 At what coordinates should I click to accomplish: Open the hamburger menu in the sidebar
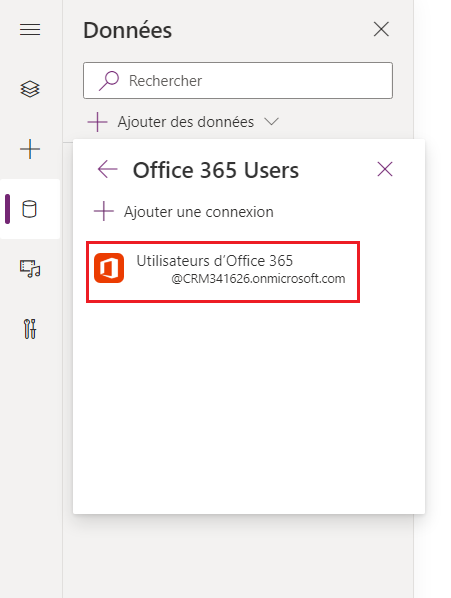30,29
